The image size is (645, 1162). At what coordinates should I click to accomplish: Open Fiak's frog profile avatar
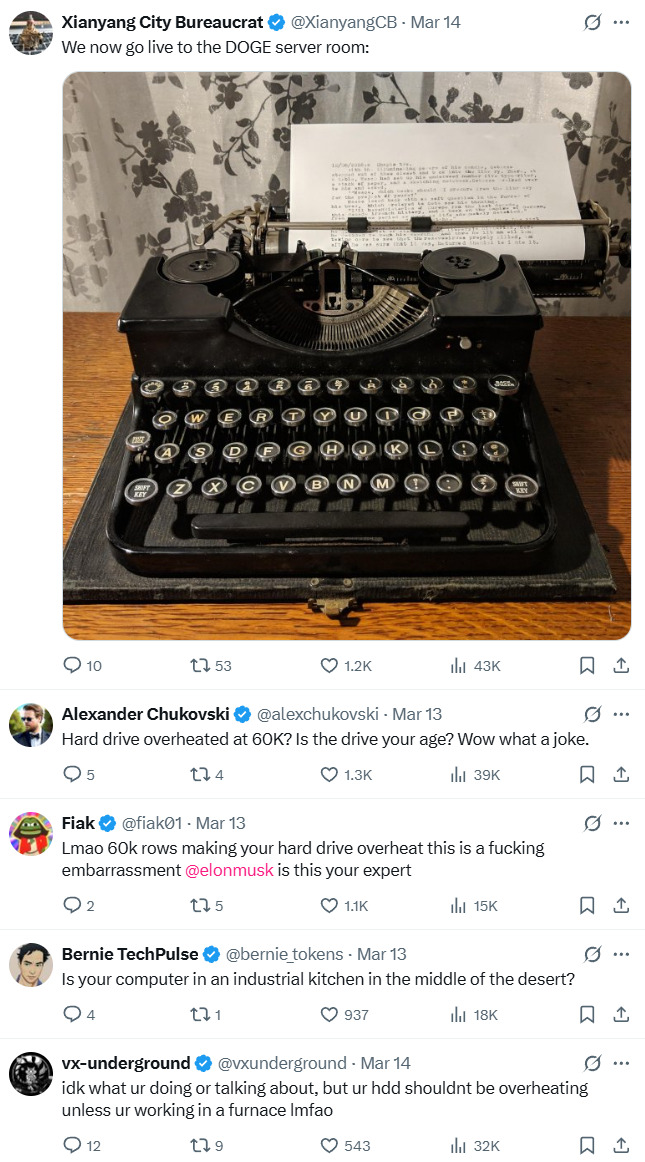click(x=31, y=834)
